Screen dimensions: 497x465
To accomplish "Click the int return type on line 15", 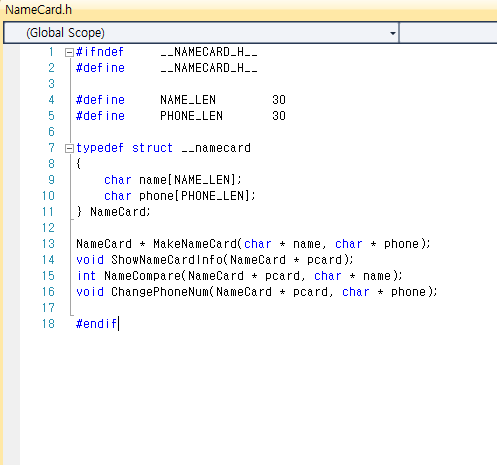I will coord(86,276).
